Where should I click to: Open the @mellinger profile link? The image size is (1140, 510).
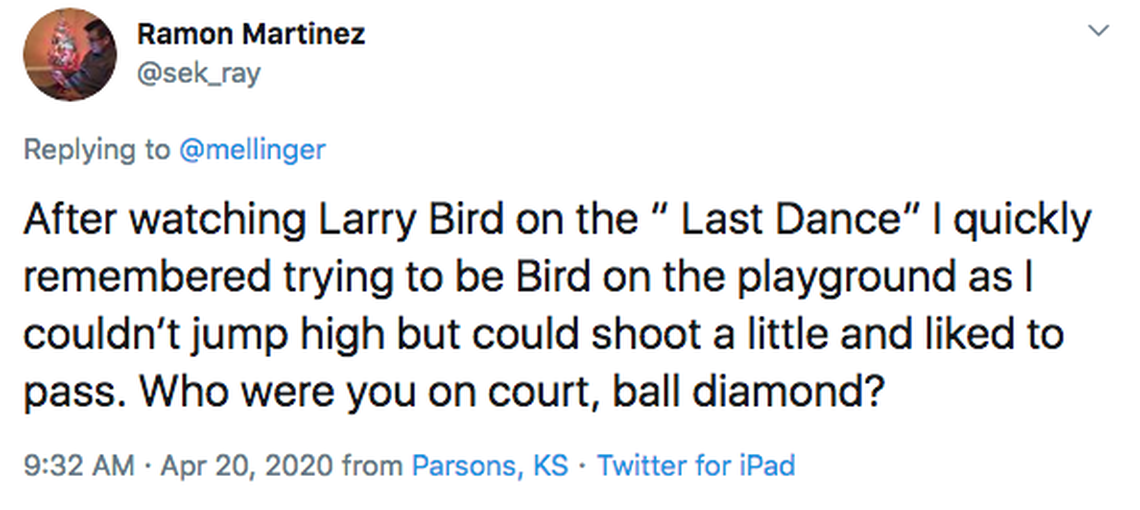pyautogui.click(x=252, y=150)
